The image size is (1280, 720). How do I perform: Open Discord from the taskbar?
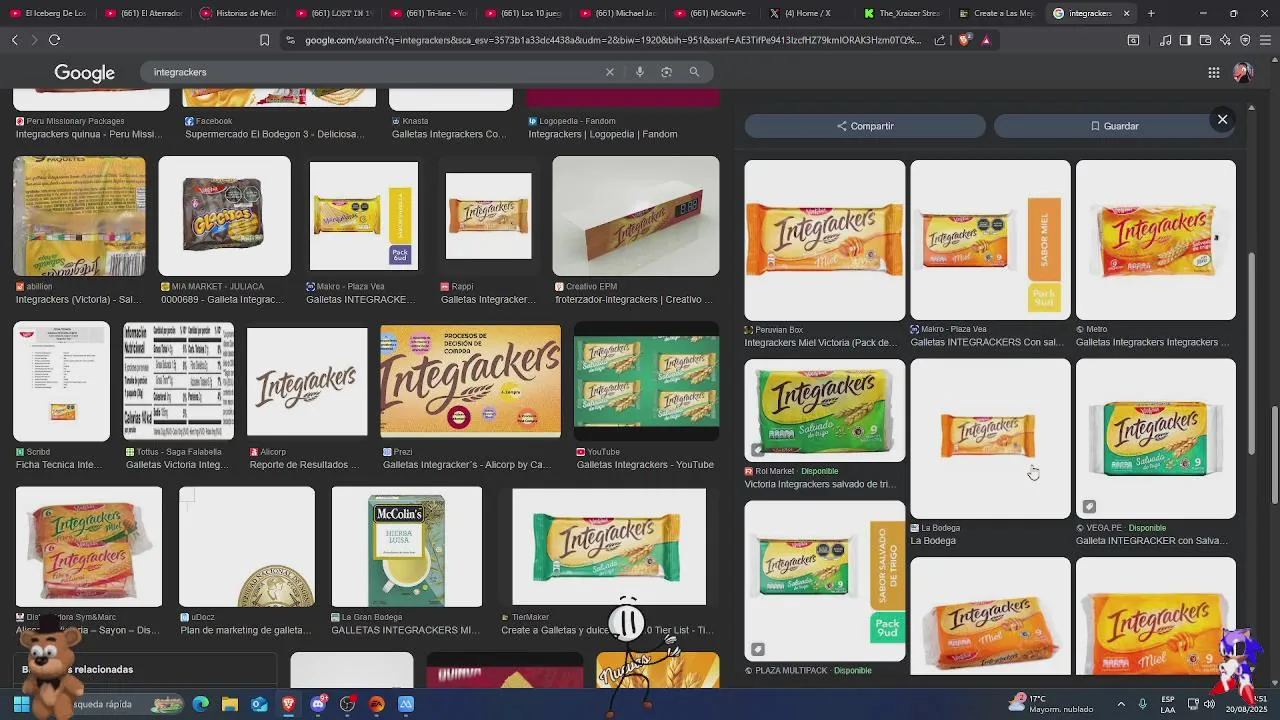(x=318, y=704)
